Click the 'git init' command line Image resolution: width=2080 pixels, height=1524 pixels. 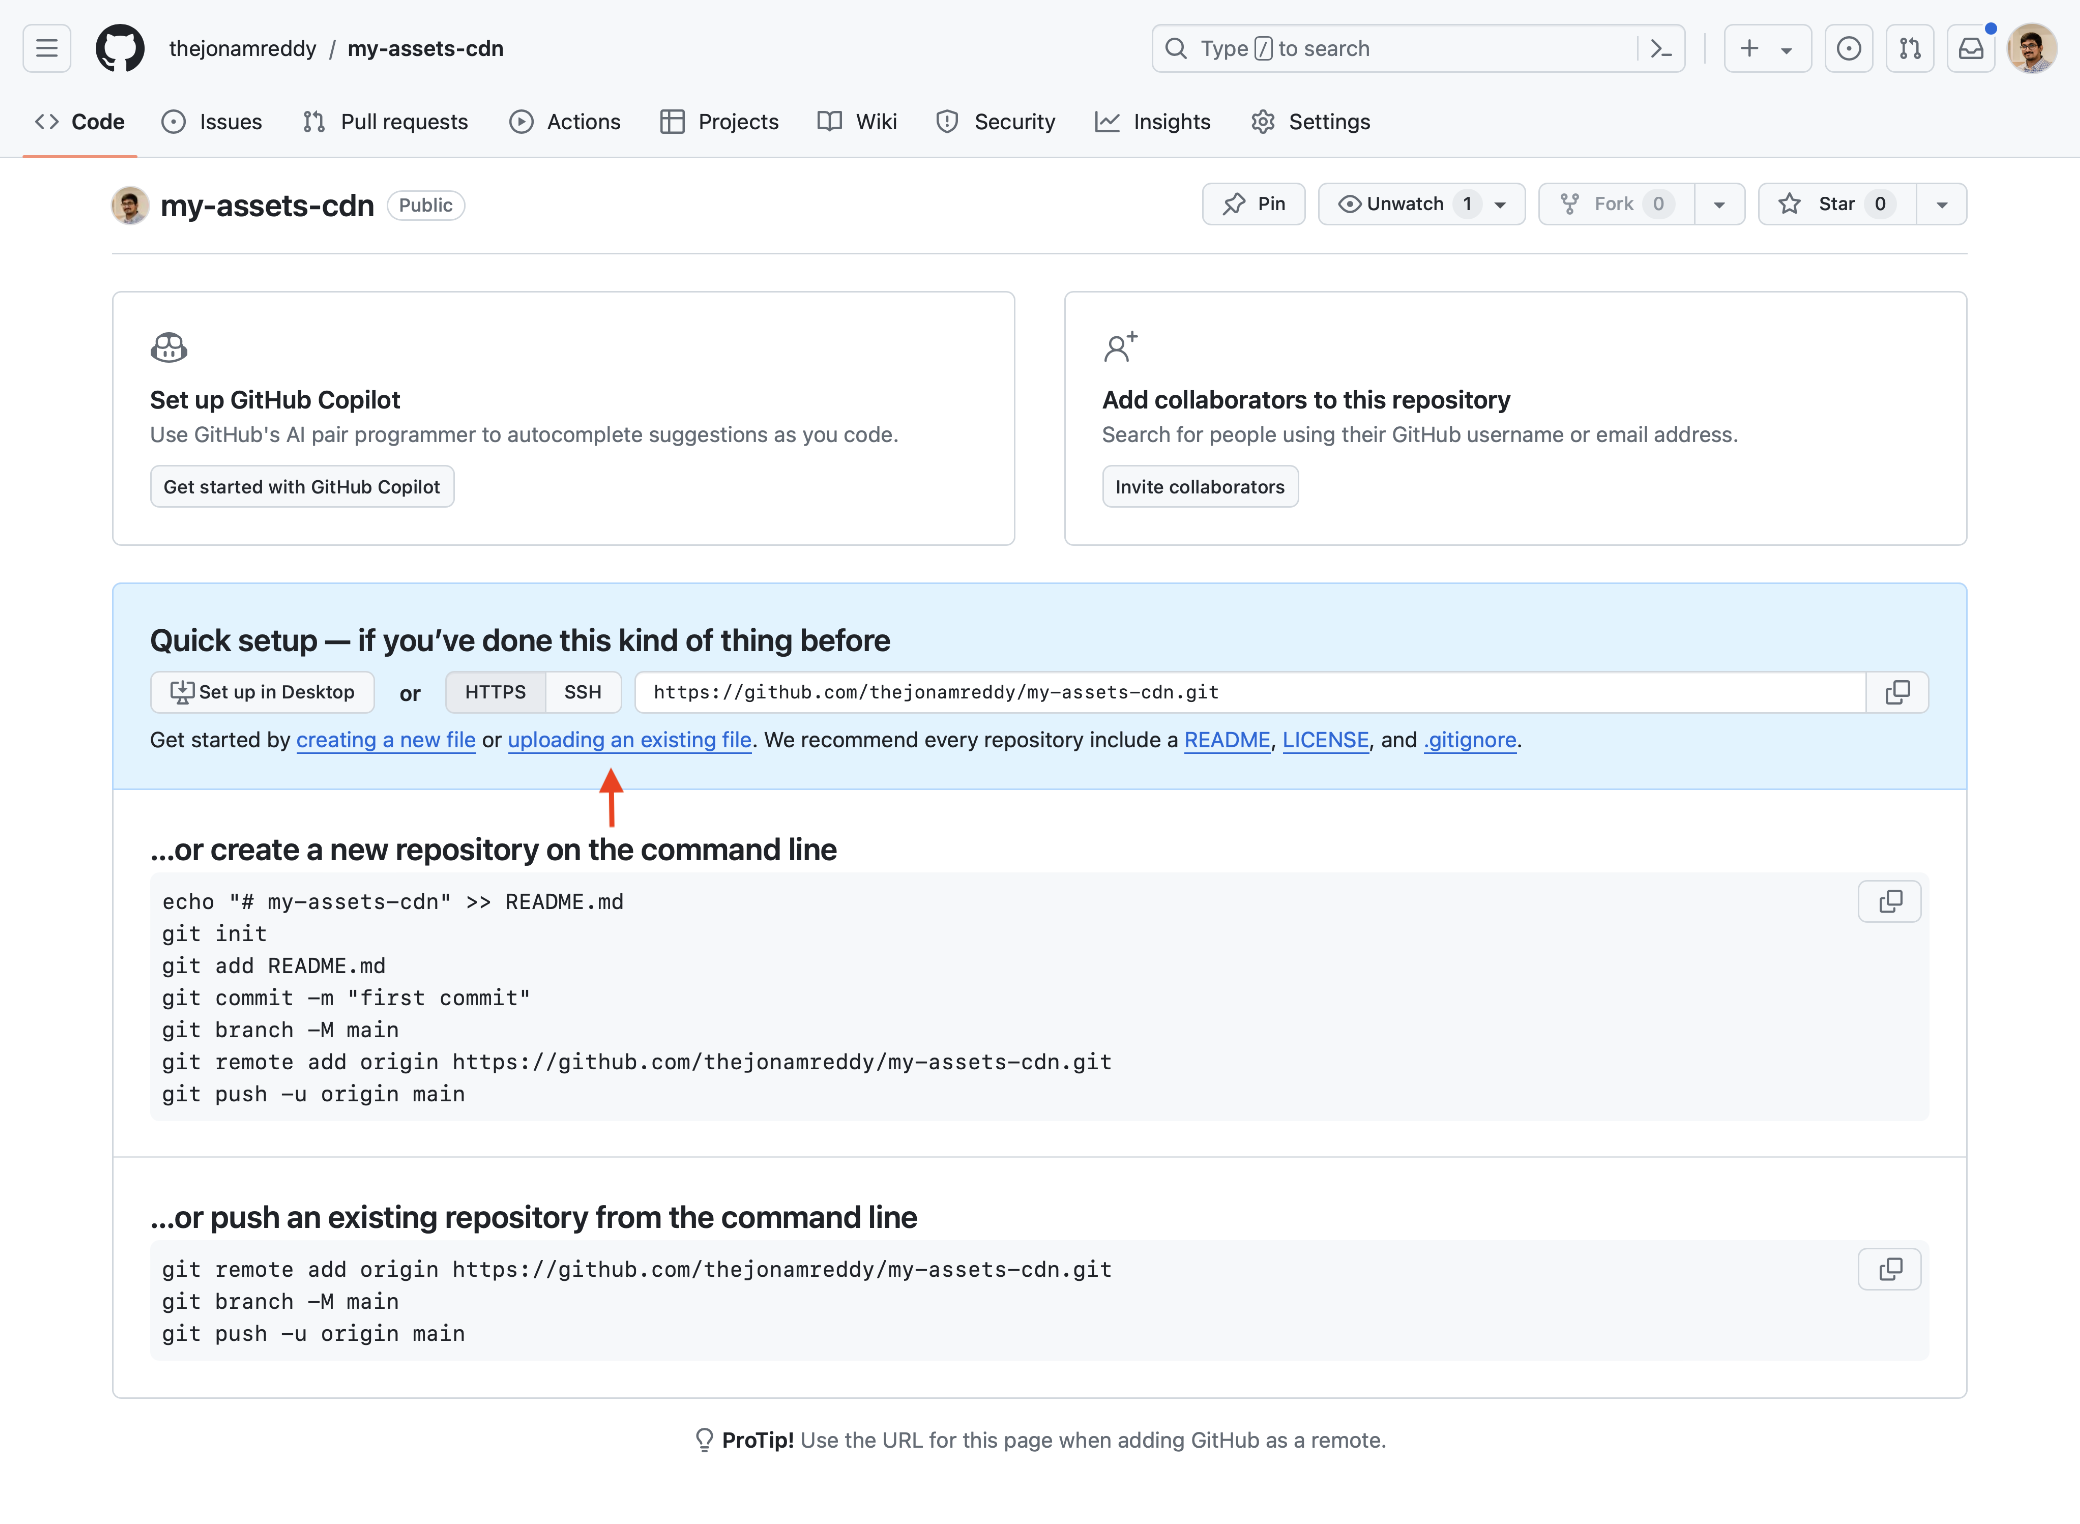point(214,934)
